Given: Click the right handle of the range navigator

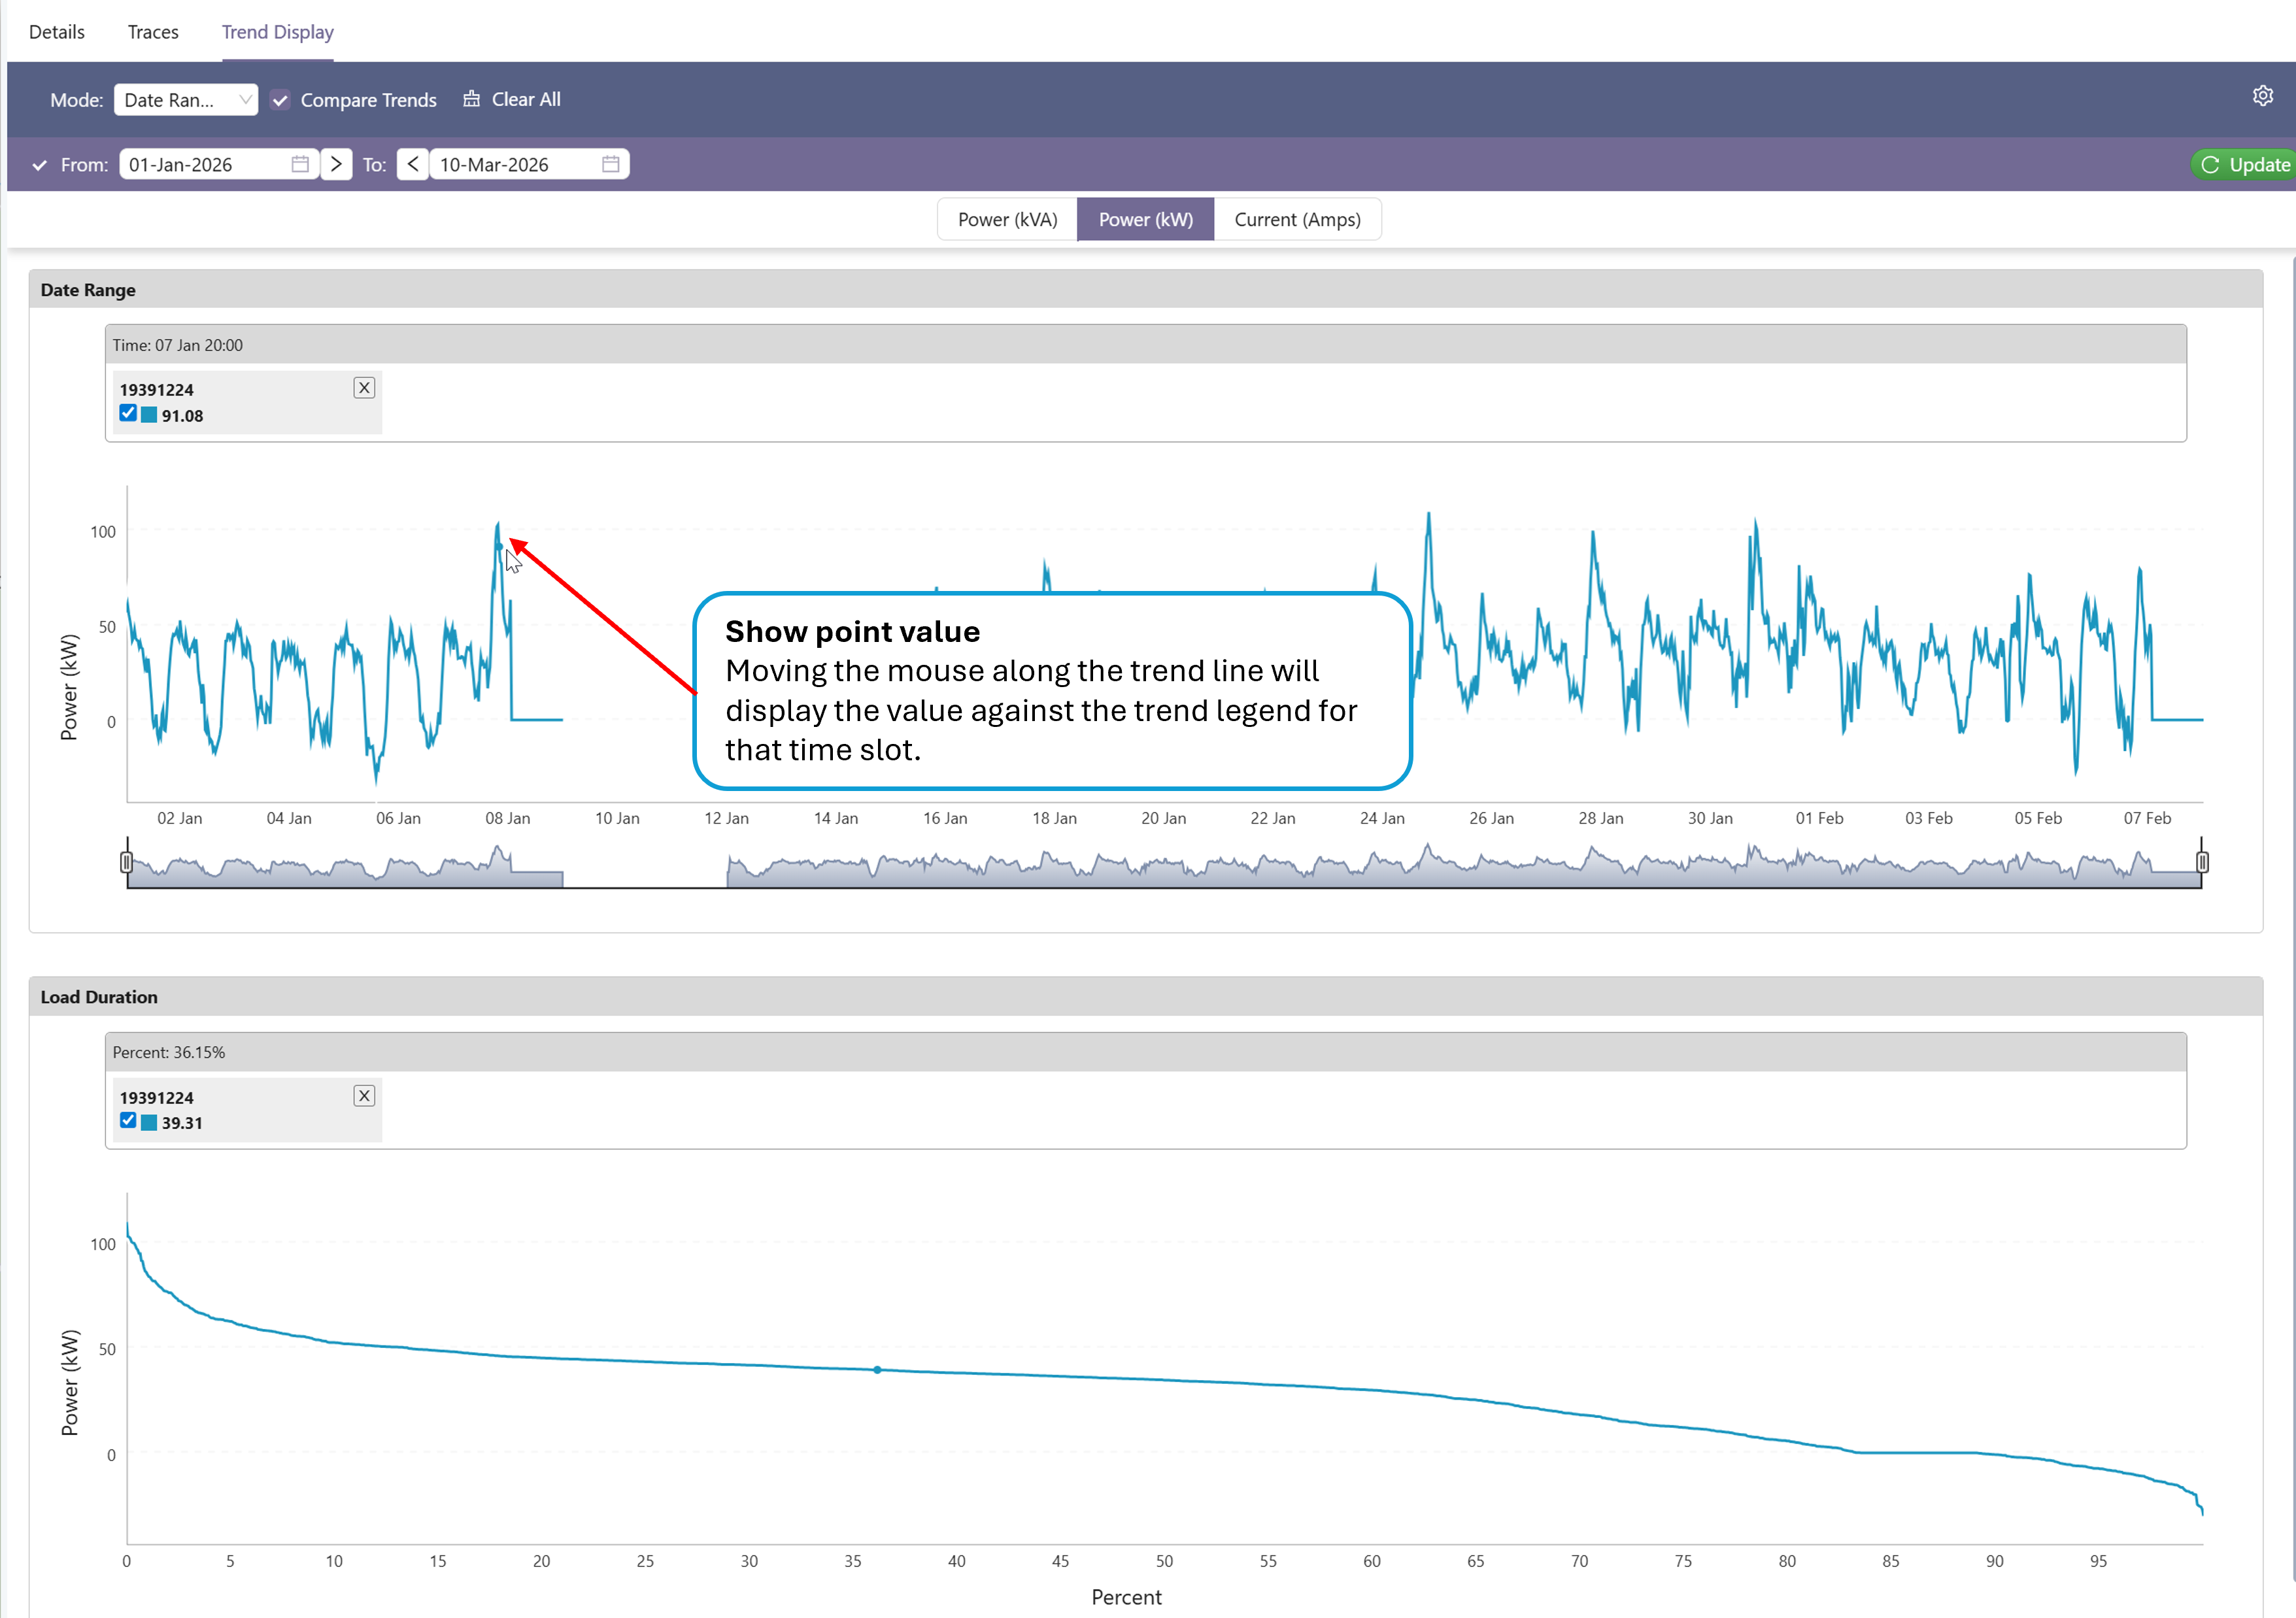Looking at the screenshot, I should pyautogui.click(x=2202, y=862).
